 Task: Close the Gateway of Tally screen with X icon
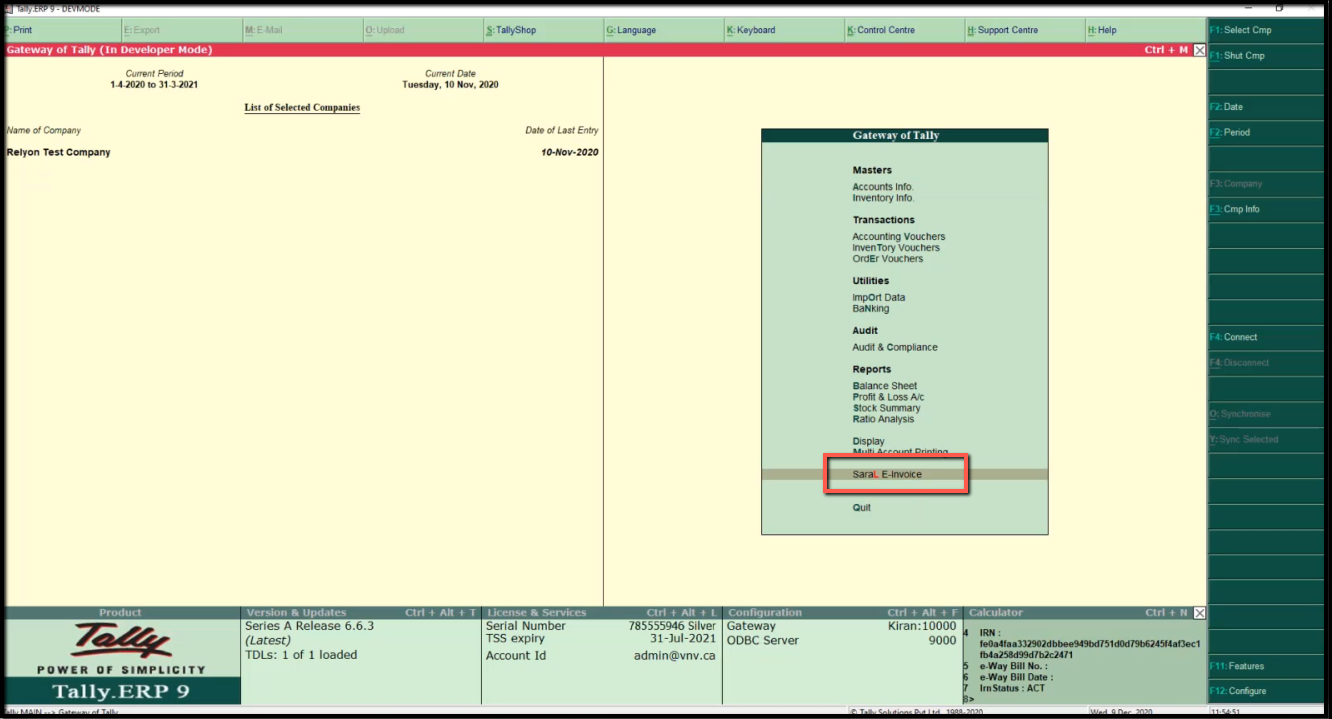1199,50
